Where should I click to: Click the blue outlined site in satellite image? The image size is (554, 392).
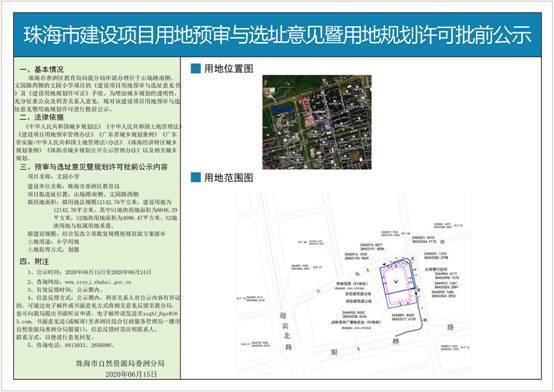click(x=328, y=124)
